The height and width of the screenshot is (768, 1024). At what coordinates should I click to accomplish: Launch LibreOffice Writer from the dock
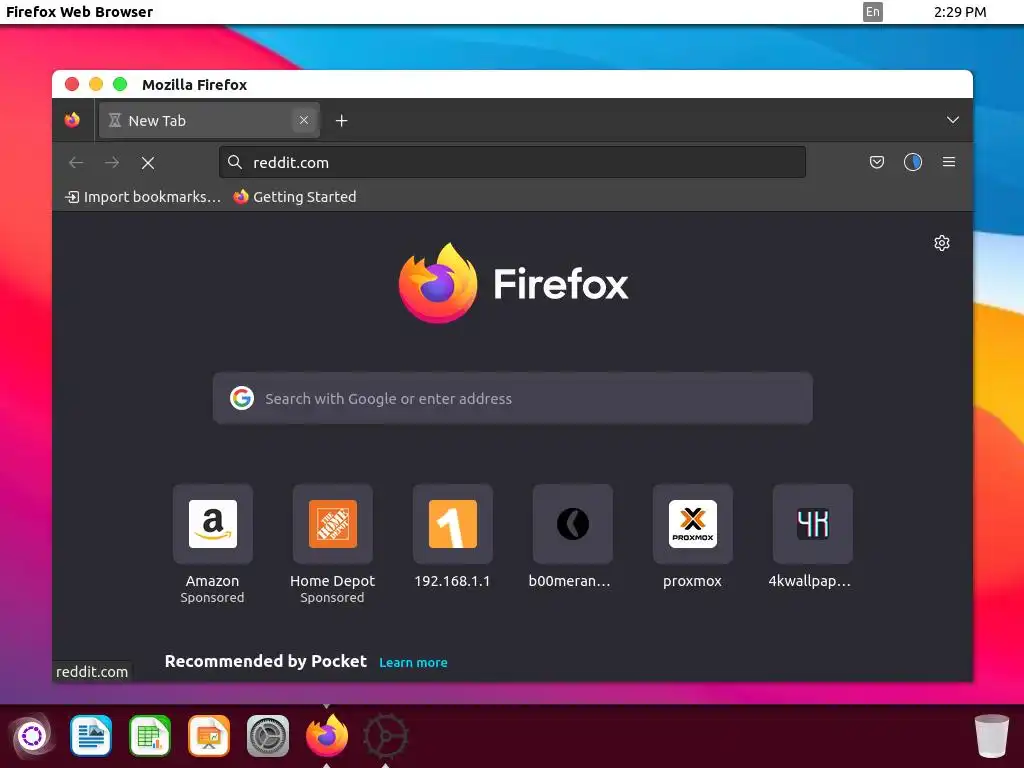point(91,736)
